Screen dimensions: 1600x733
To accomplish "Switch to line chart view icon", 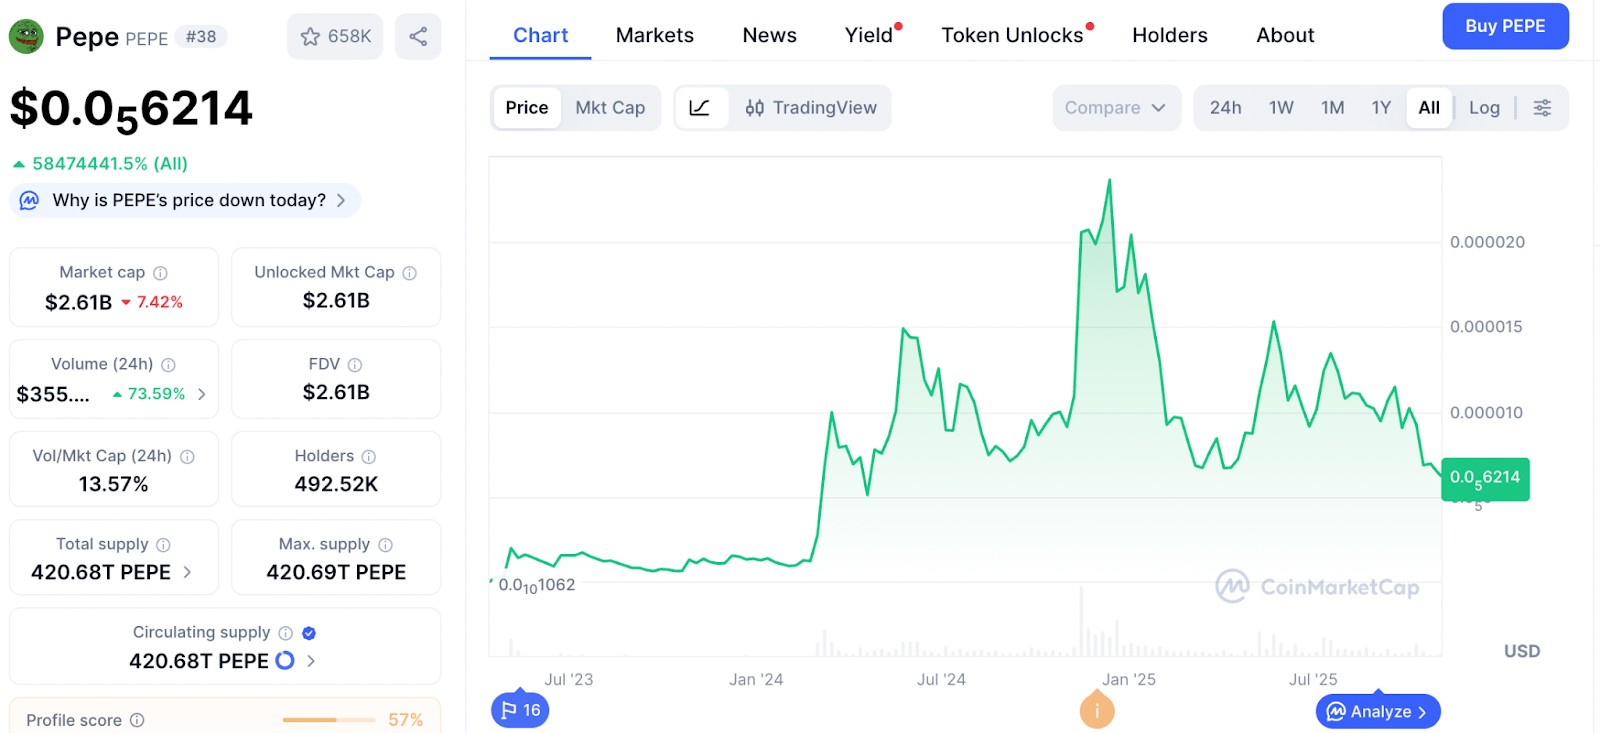I will pyautogui.click(x=700, y=108).
